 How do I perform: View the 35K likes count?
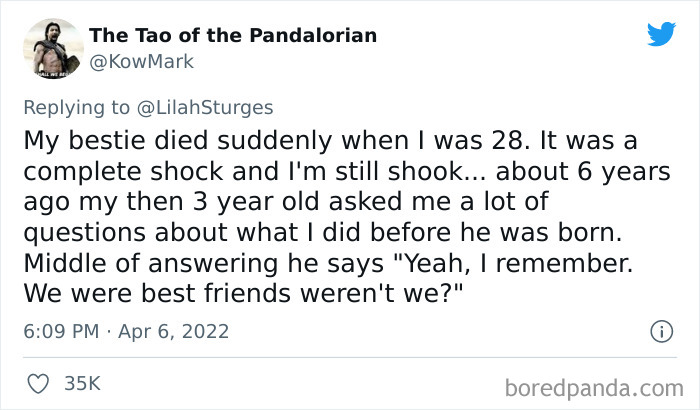[x=83, y=384]
